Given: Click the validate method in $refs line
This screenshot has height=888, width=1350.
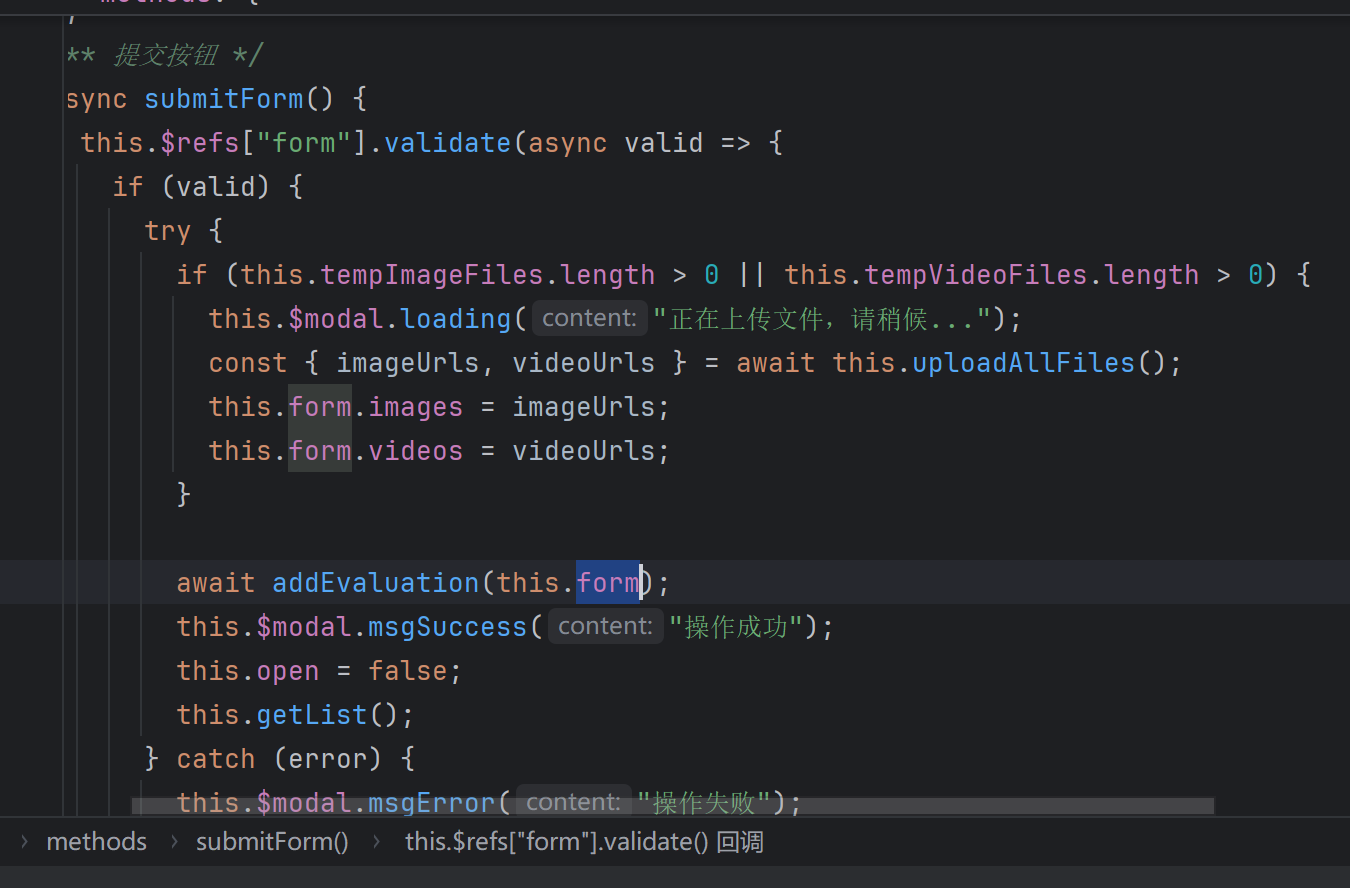Looking at the screenshot, I should pyautogui.click(x=447, y=142).
